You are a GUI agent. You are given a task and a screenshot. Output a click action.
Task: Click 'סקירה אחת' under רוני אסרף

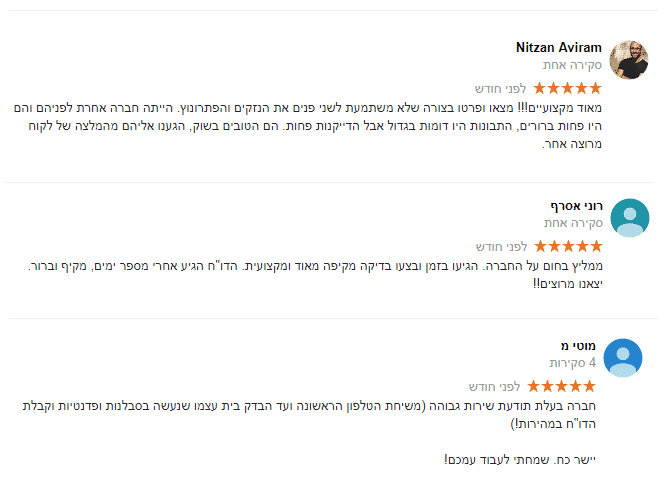click(573, 223)
